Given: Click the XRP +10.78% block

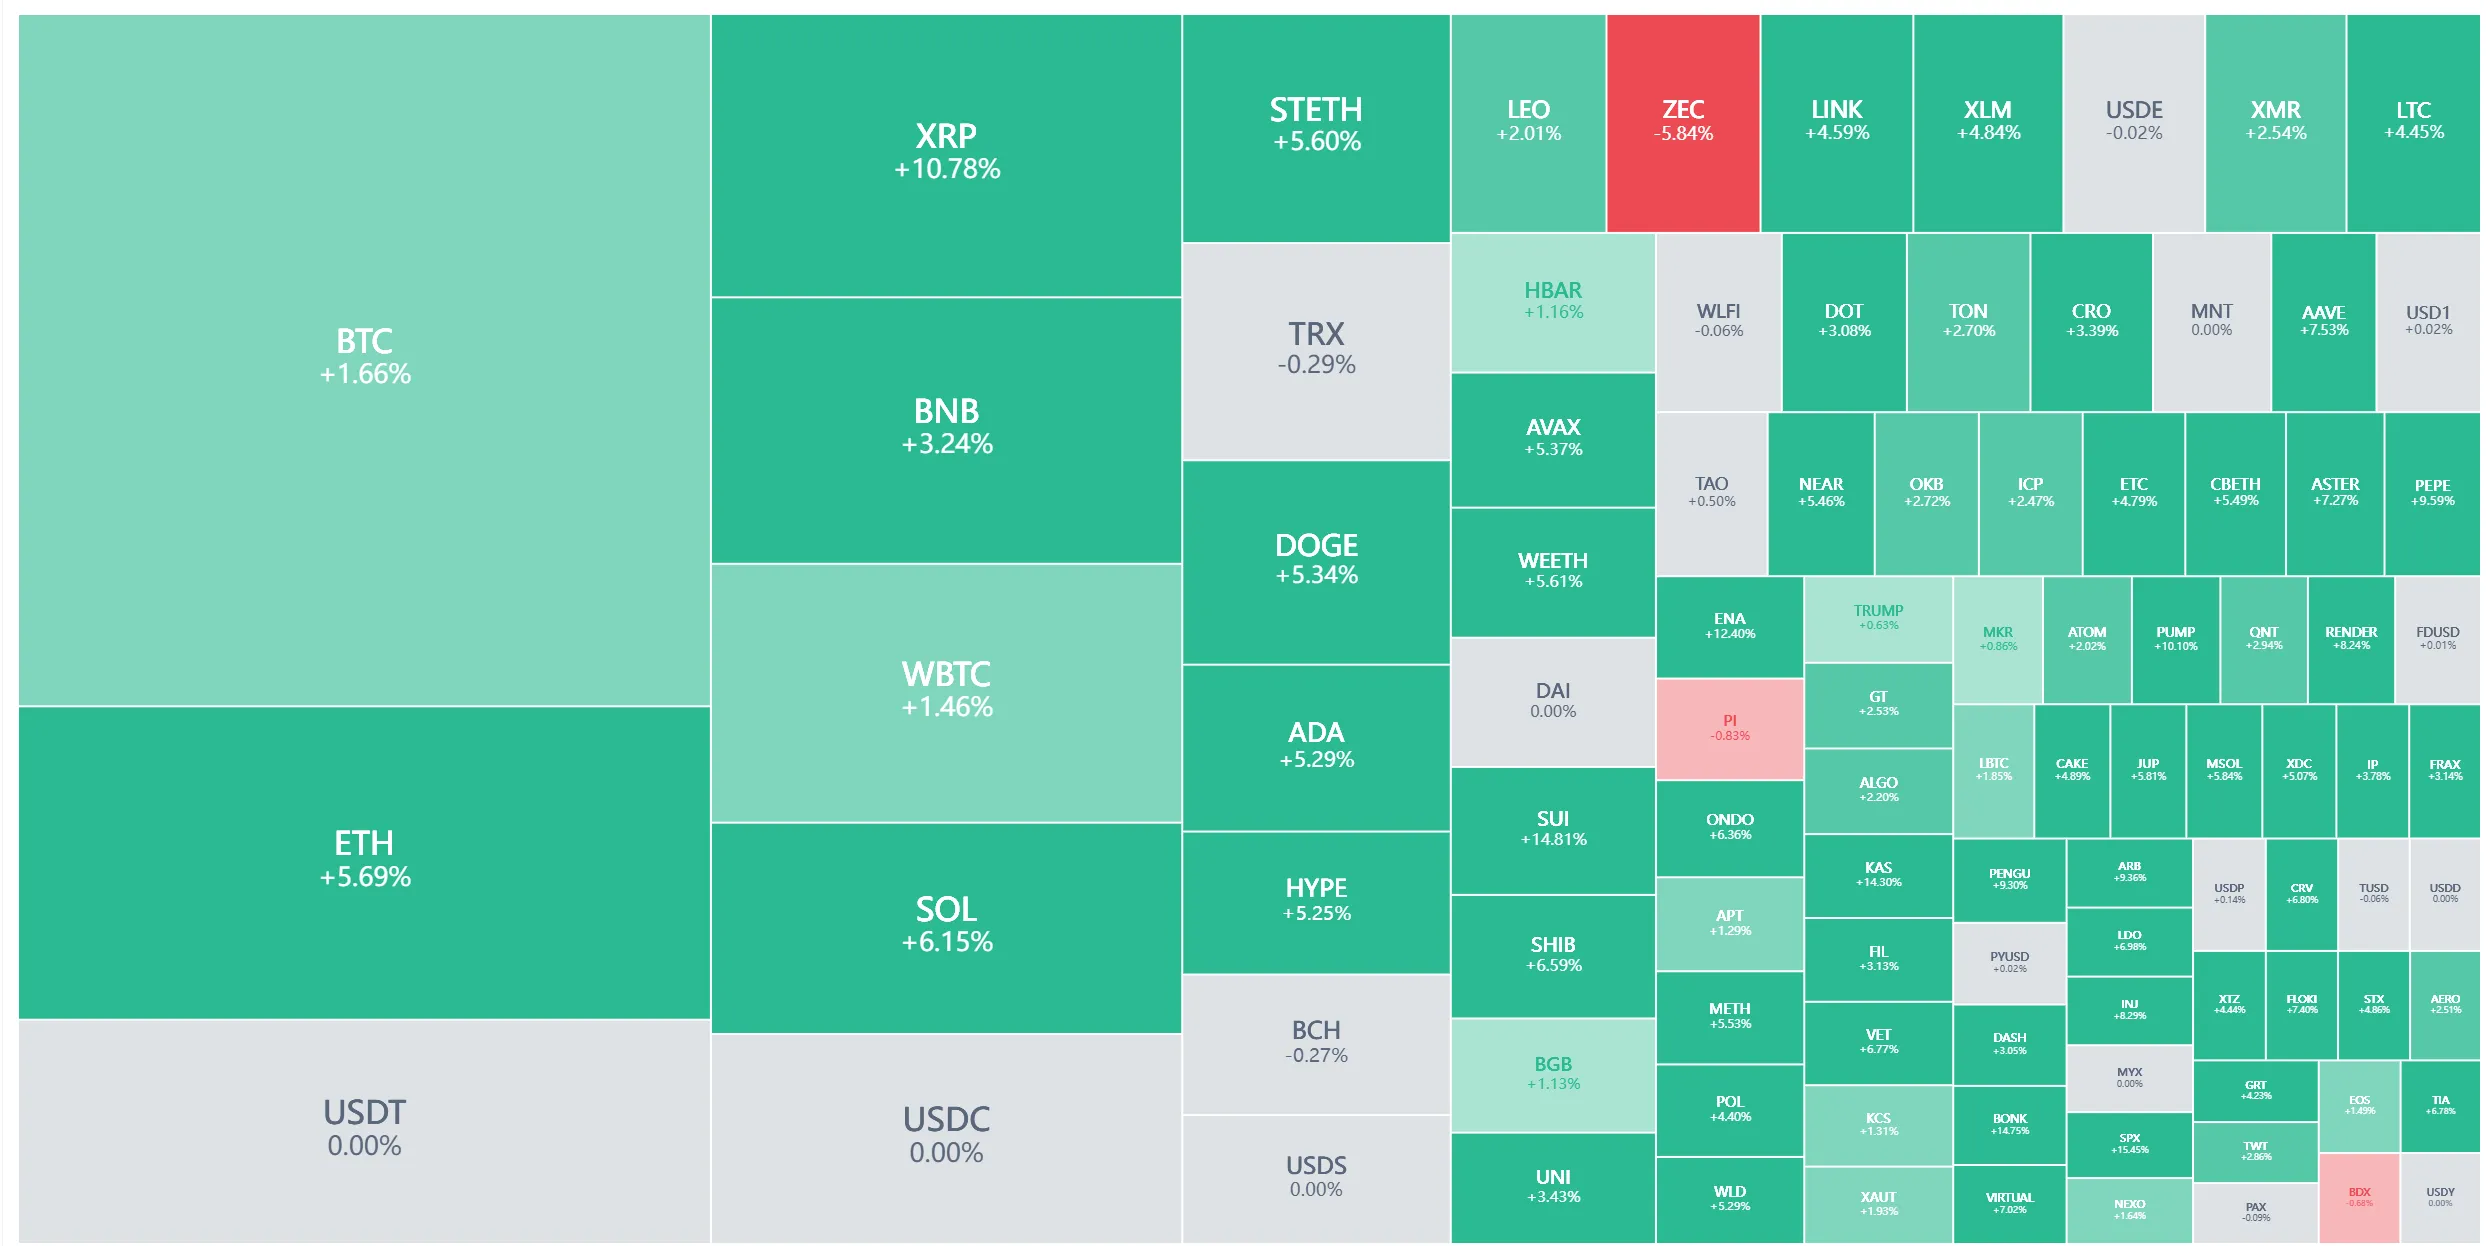Looking at the screenshot, I should pyautogui.click(x=946, y=152).
